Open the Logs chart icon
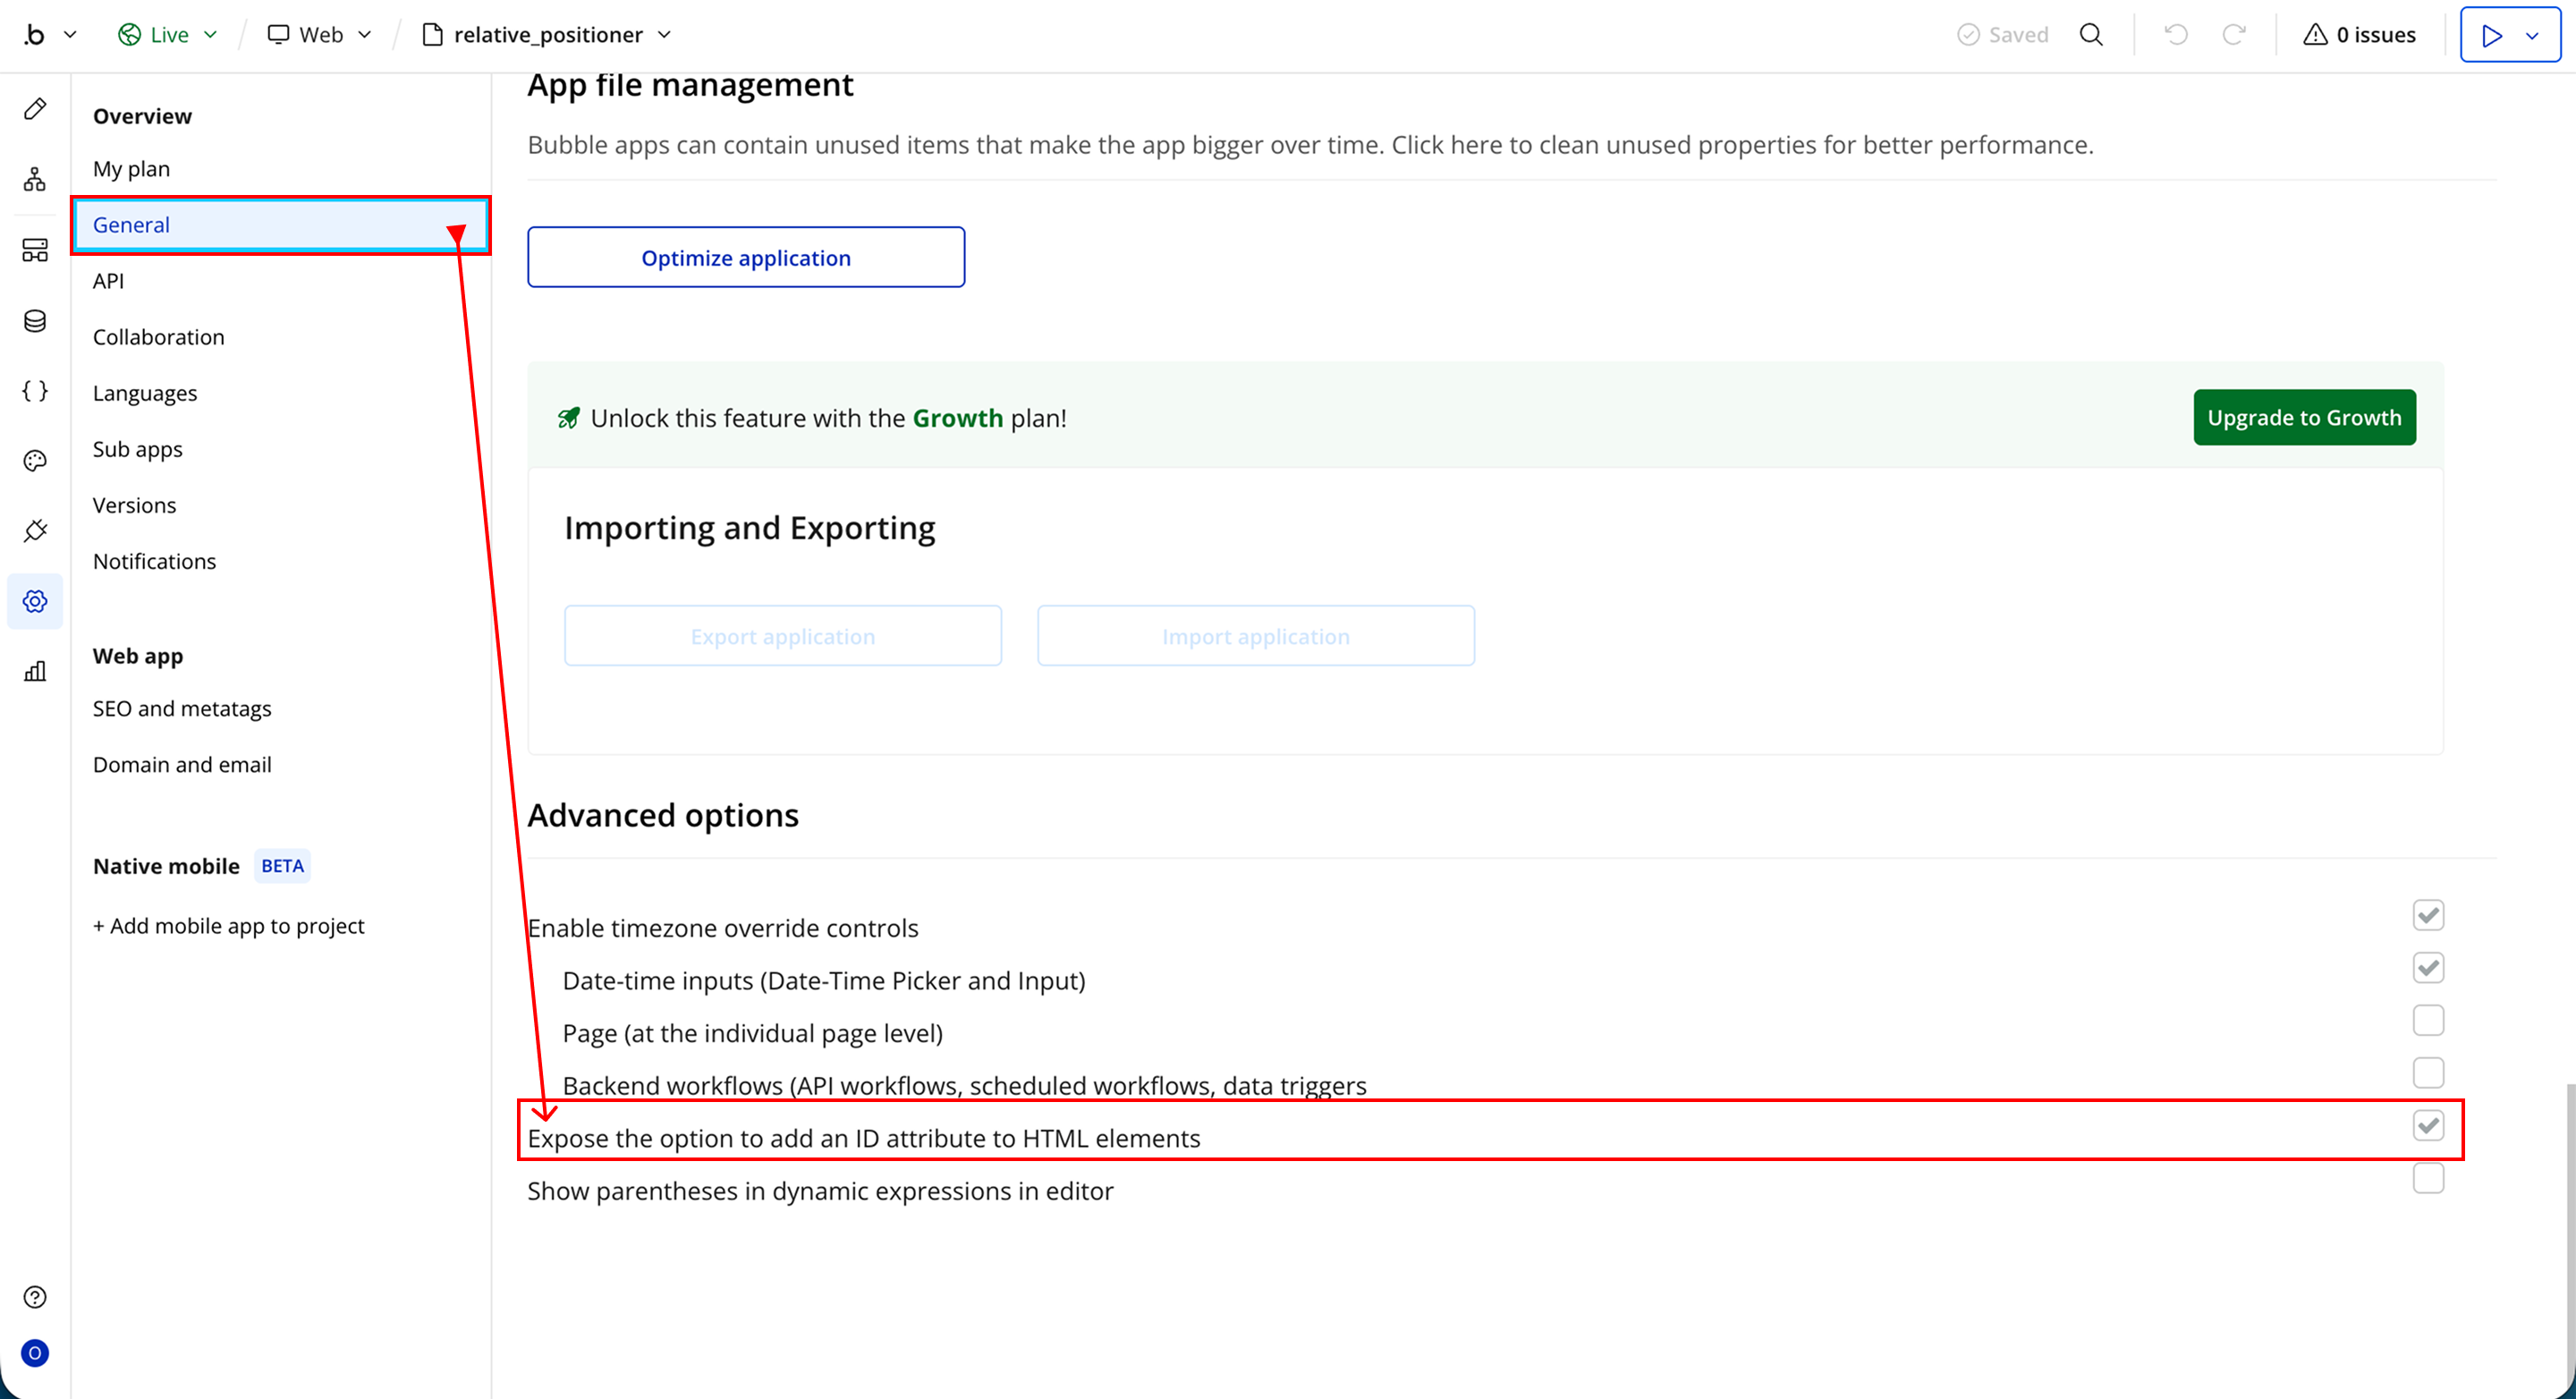 point(35,671)
